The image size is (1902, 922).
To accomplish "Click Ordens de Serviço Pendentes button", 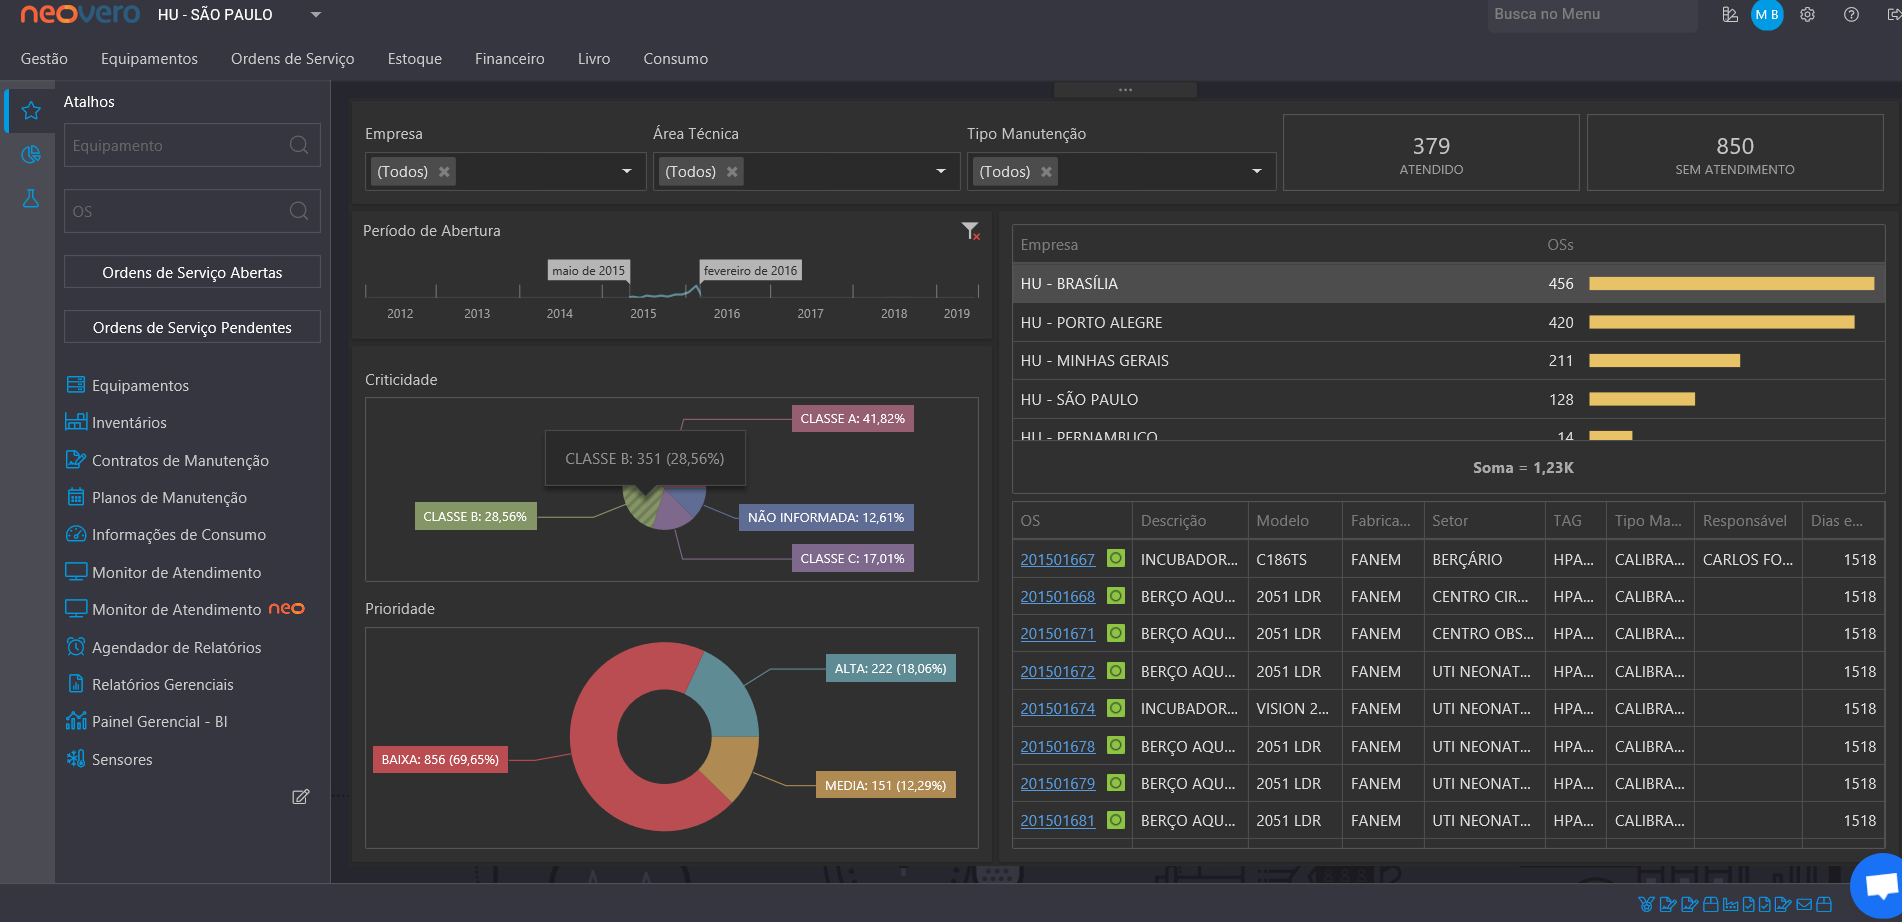I will click(192, 327).
